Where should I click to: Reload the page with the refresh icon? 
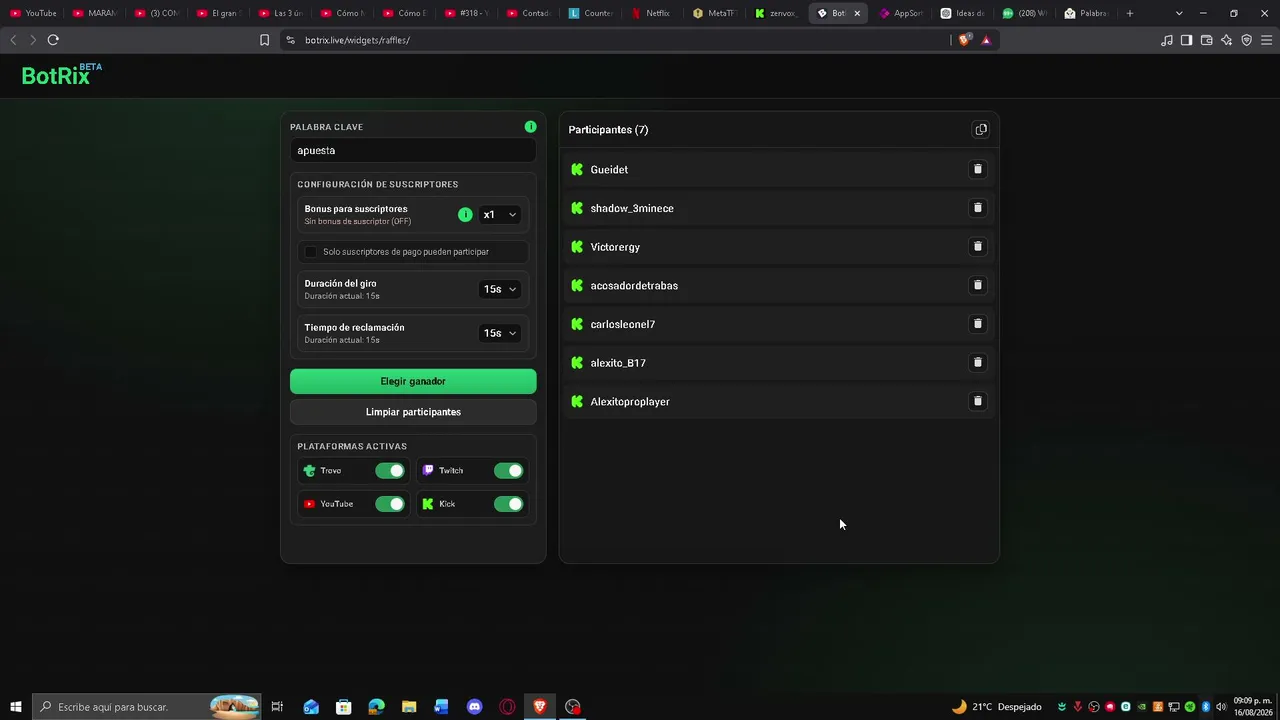[53, 40]
